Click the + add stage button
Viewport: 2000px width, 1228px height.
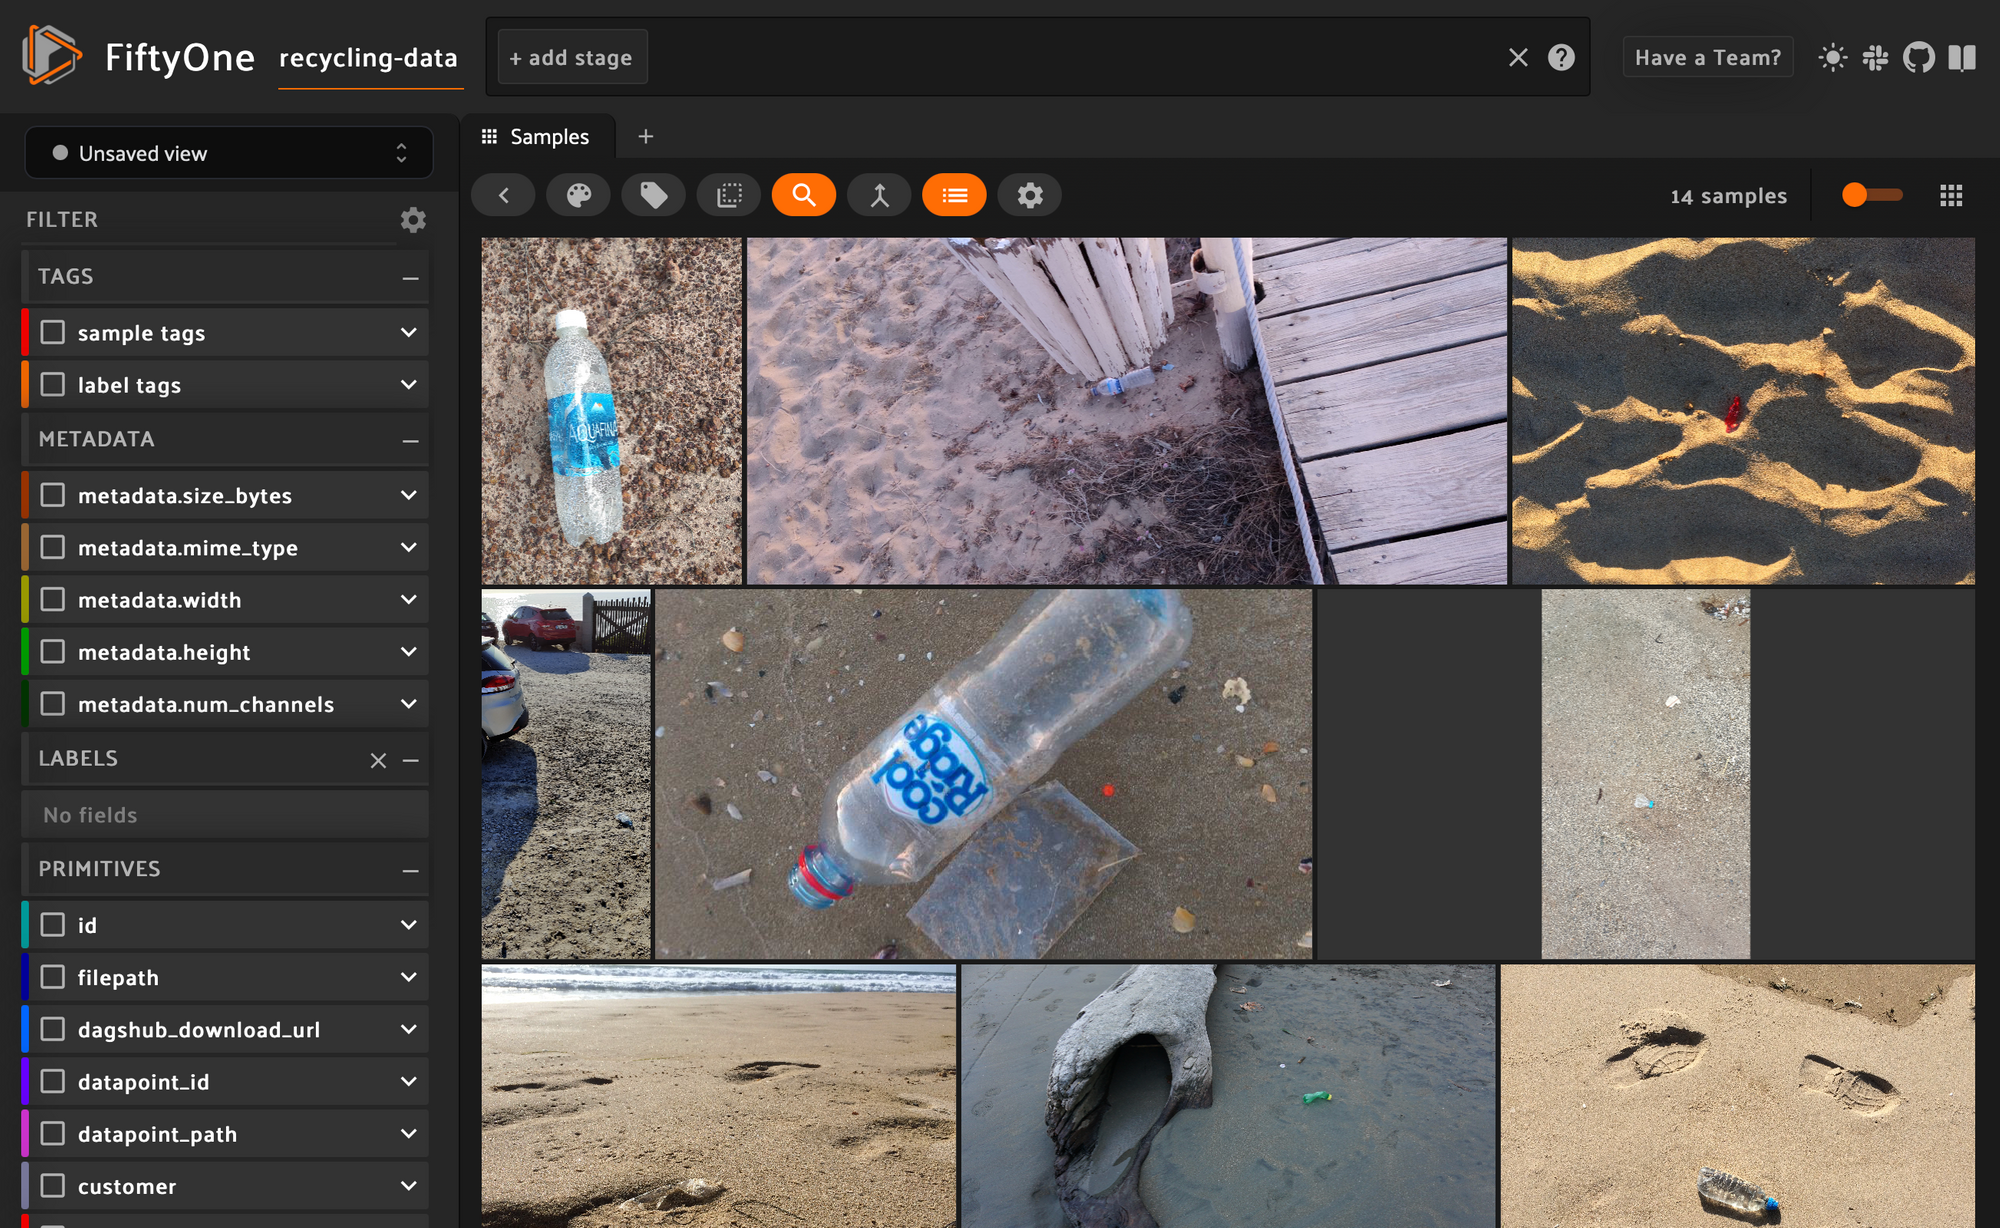coord(571,58)
